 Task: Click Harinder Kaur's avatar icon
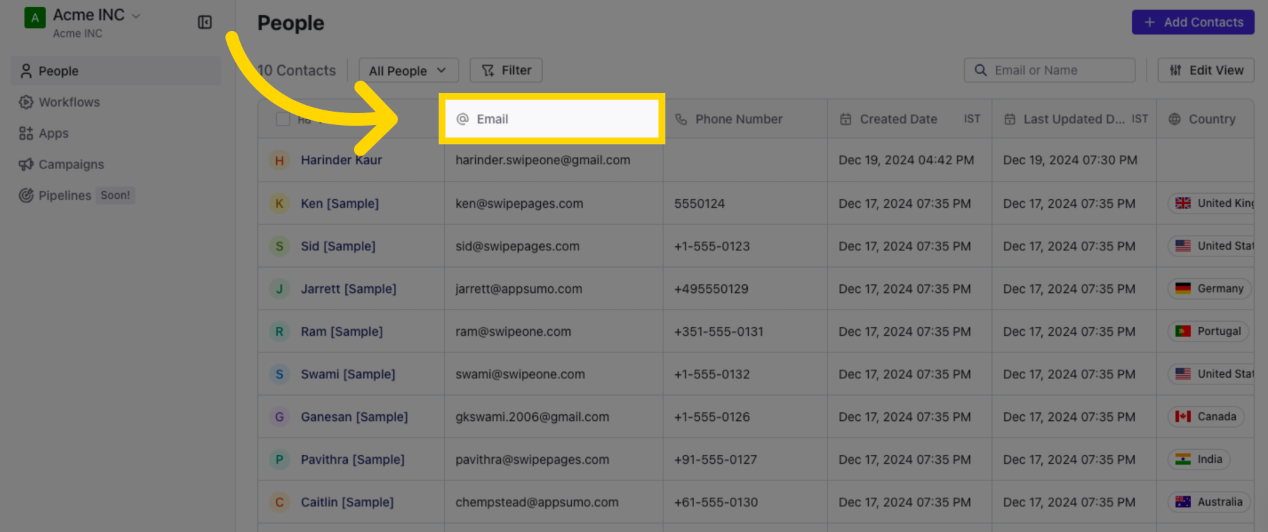pyautogui.click(x=280, y=160)
